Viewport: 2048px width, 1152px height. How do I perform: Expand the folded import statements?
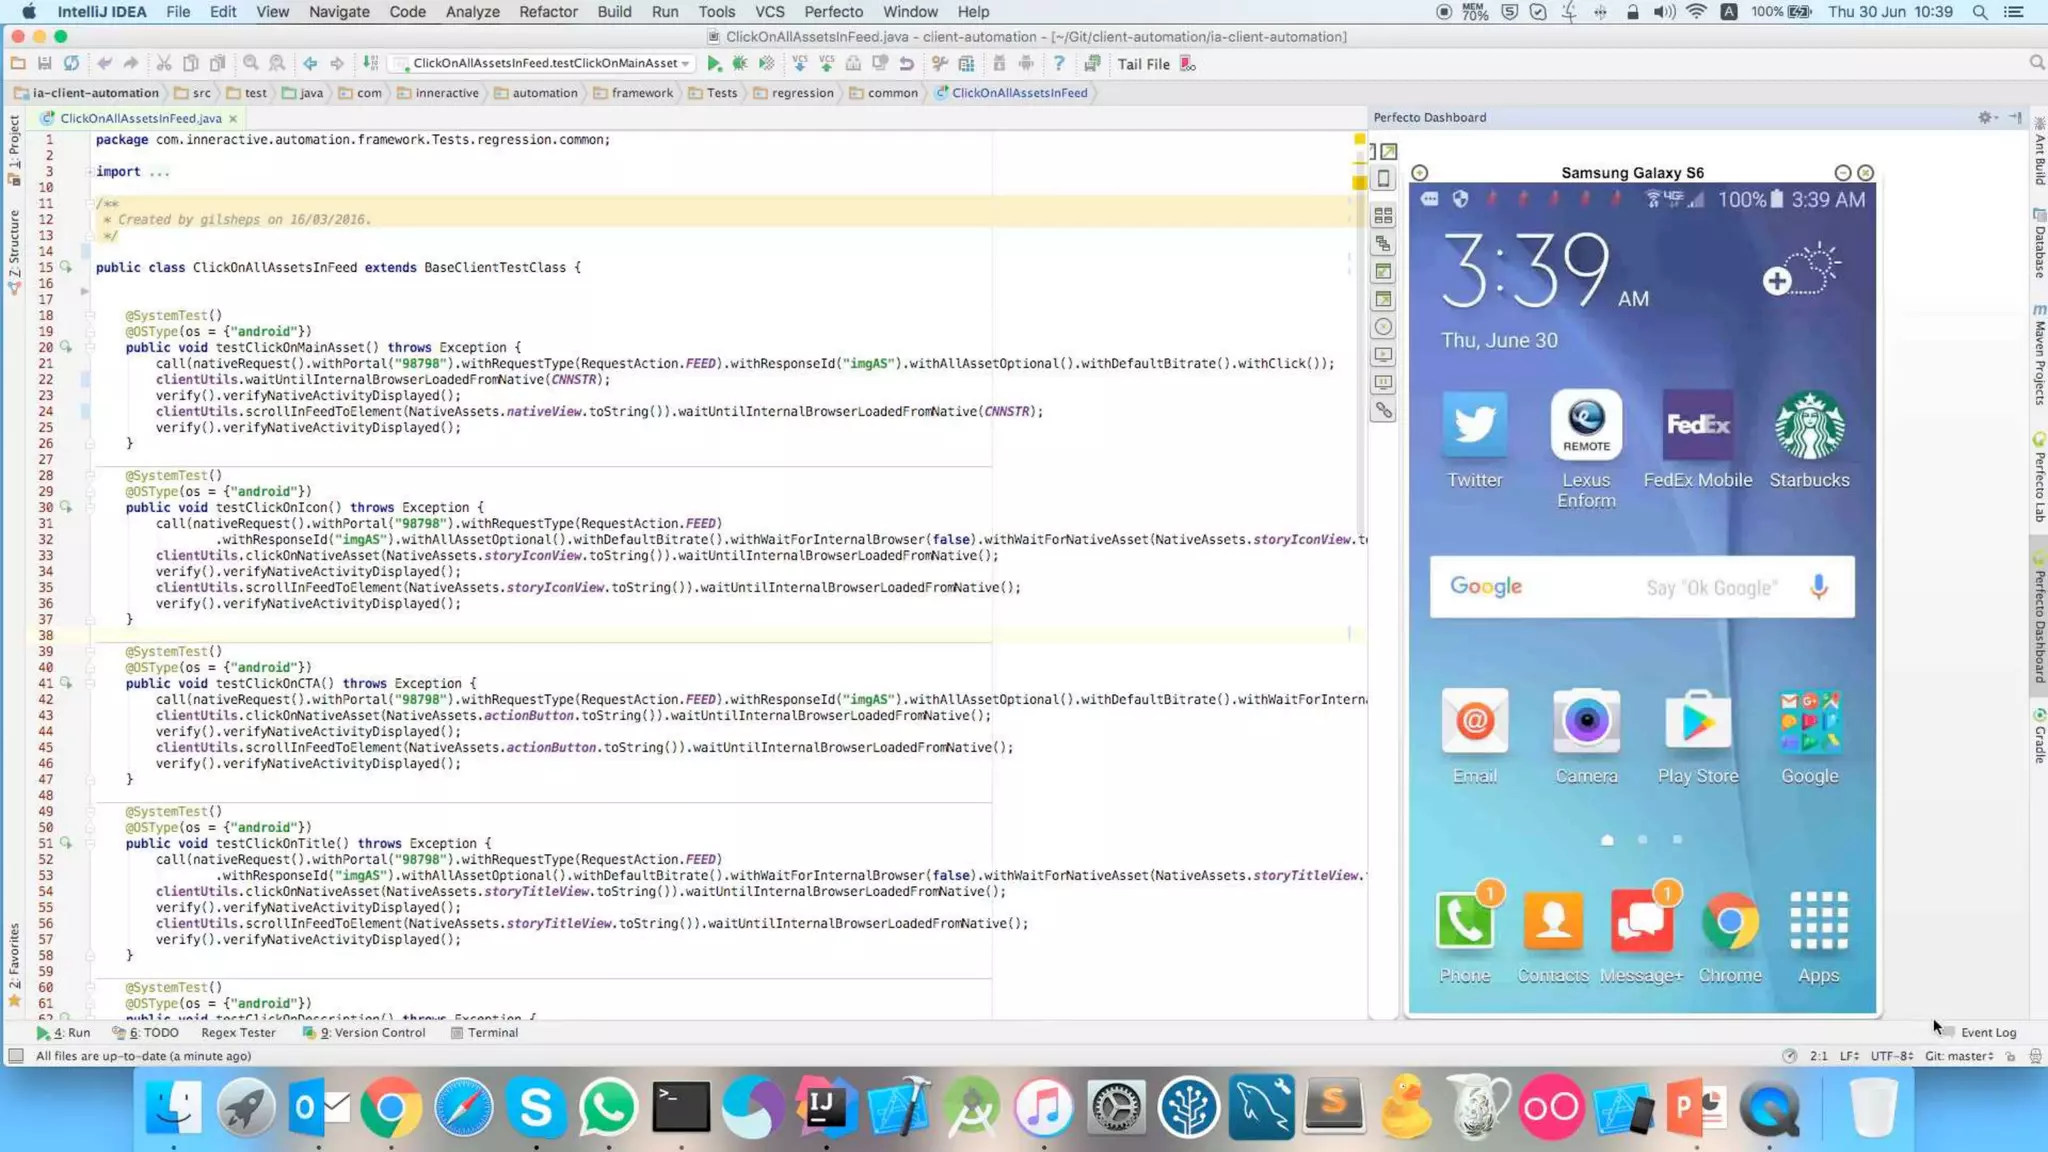[x=159, y=172]
